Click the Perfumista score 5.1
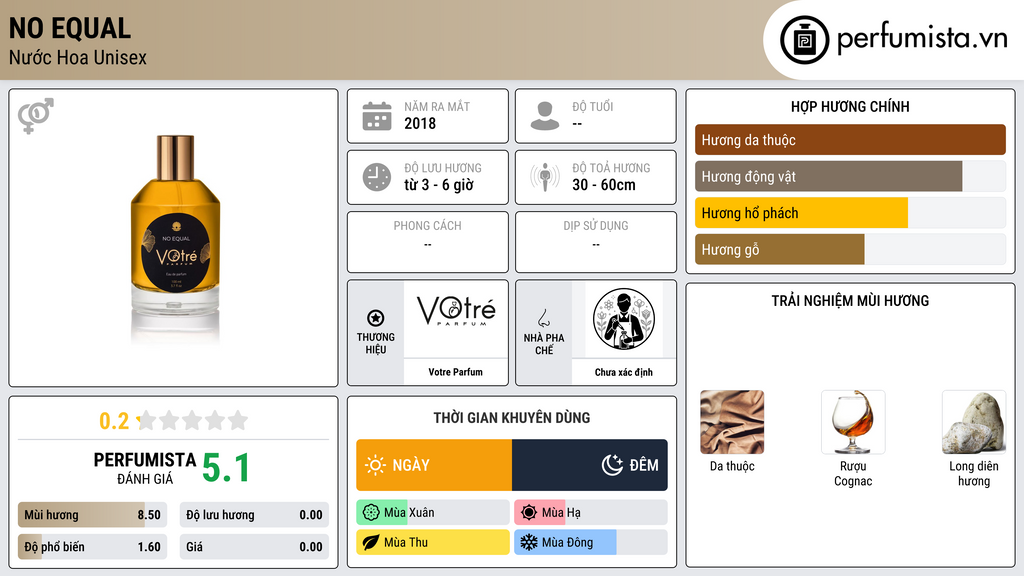The height and width of the screenshot is (576, 1024). [226, 468]
